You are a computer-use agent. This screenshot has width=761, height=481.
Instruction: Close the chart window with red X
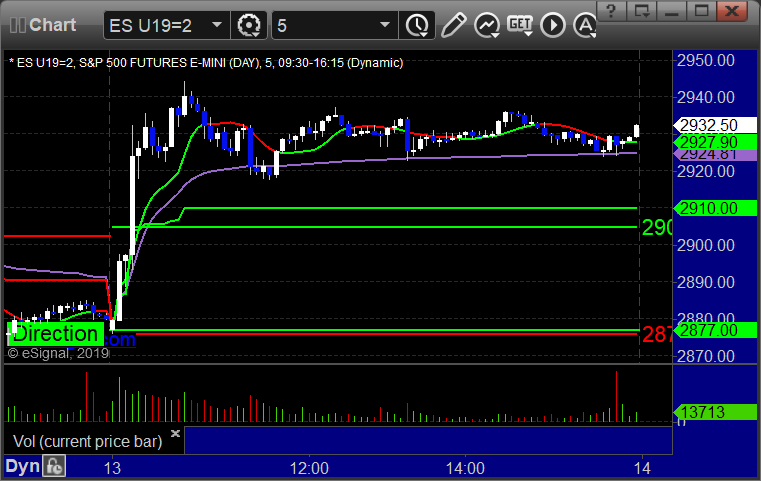tap(731, 10)
